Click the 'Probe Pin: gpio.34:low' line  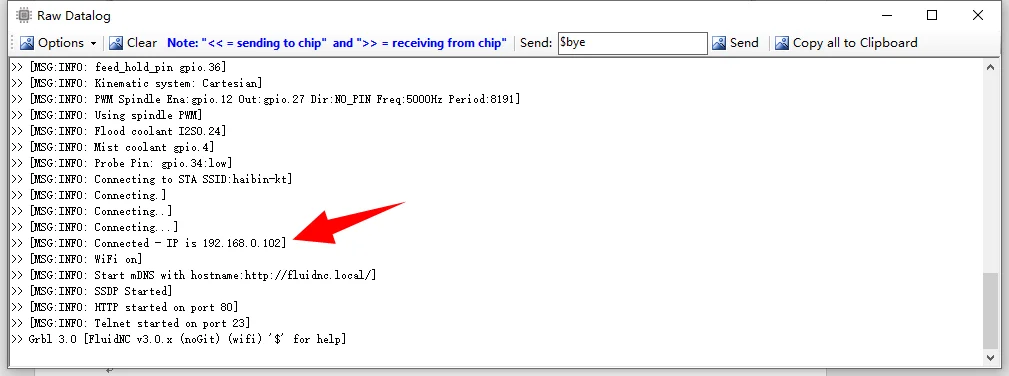click(x=122, y=163)
